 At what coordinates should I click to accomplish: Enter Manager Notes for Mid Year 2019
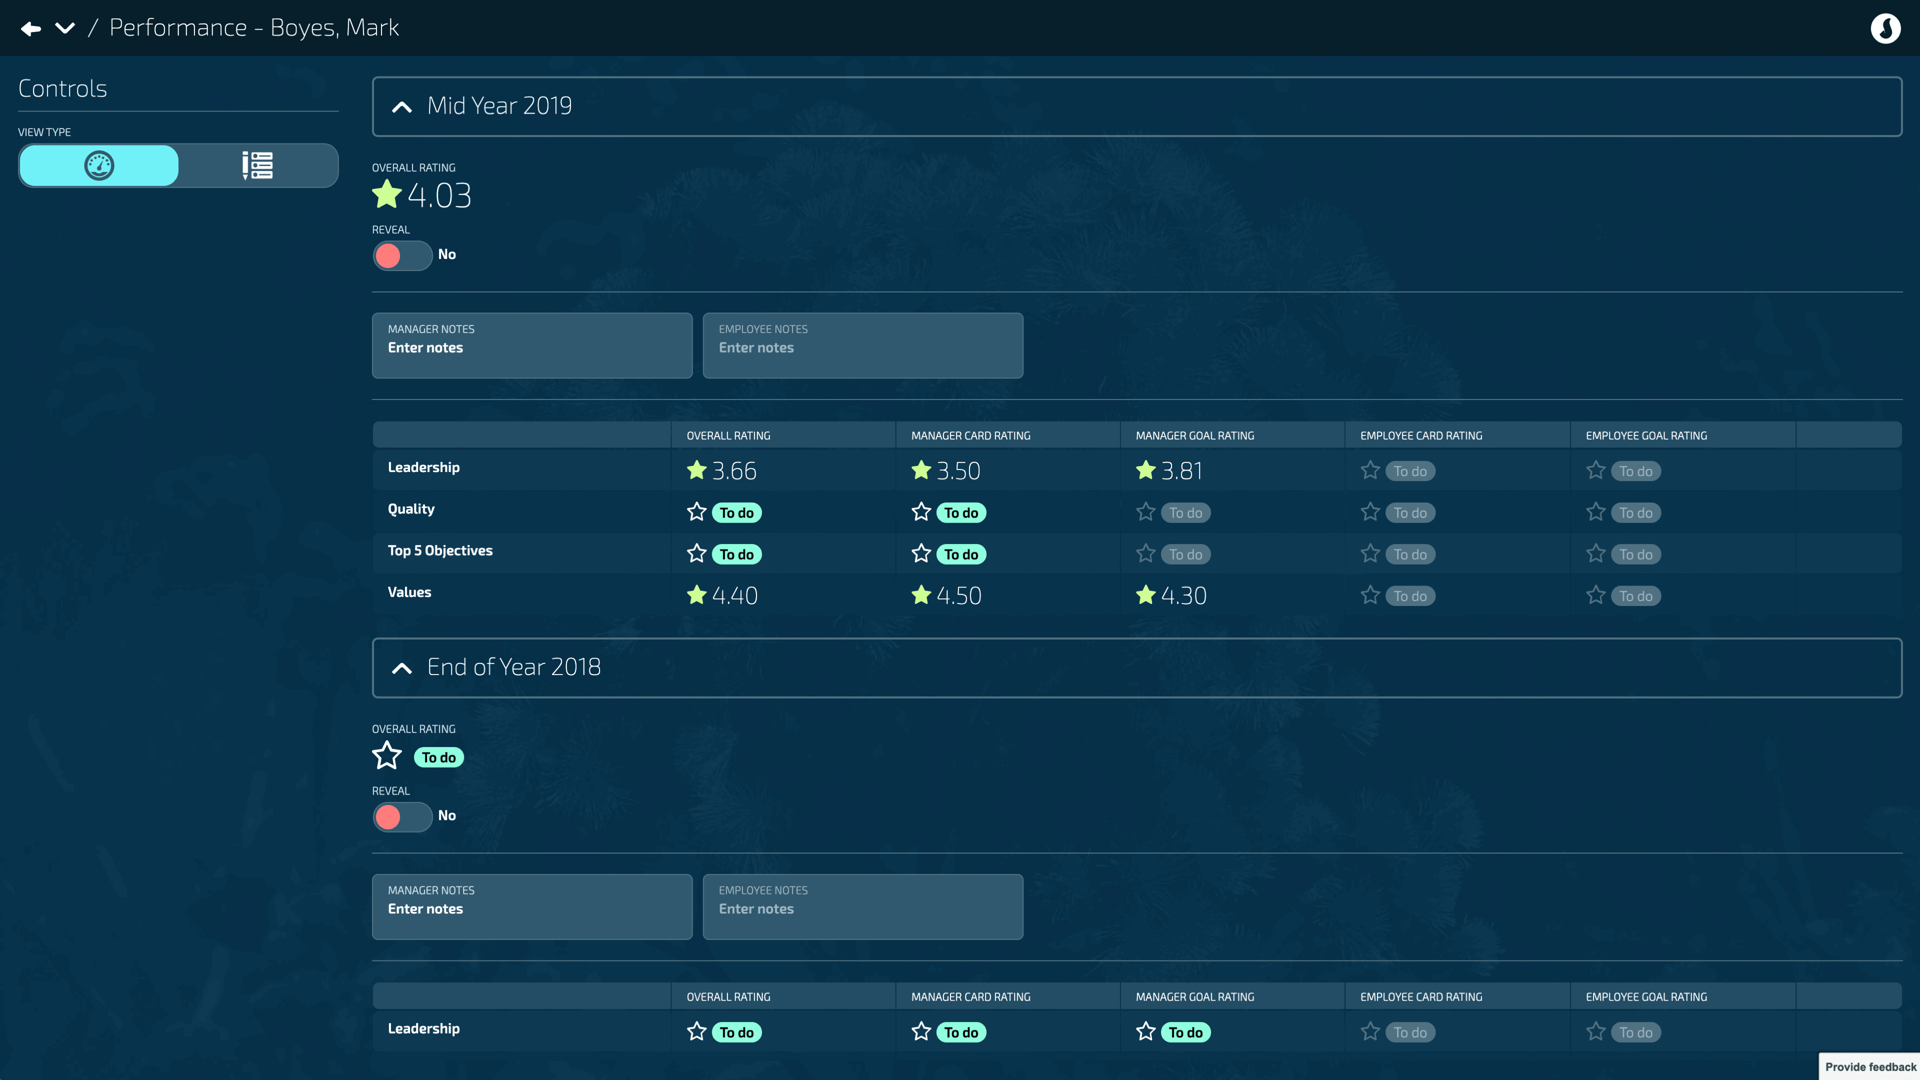[x=532, y=346]
